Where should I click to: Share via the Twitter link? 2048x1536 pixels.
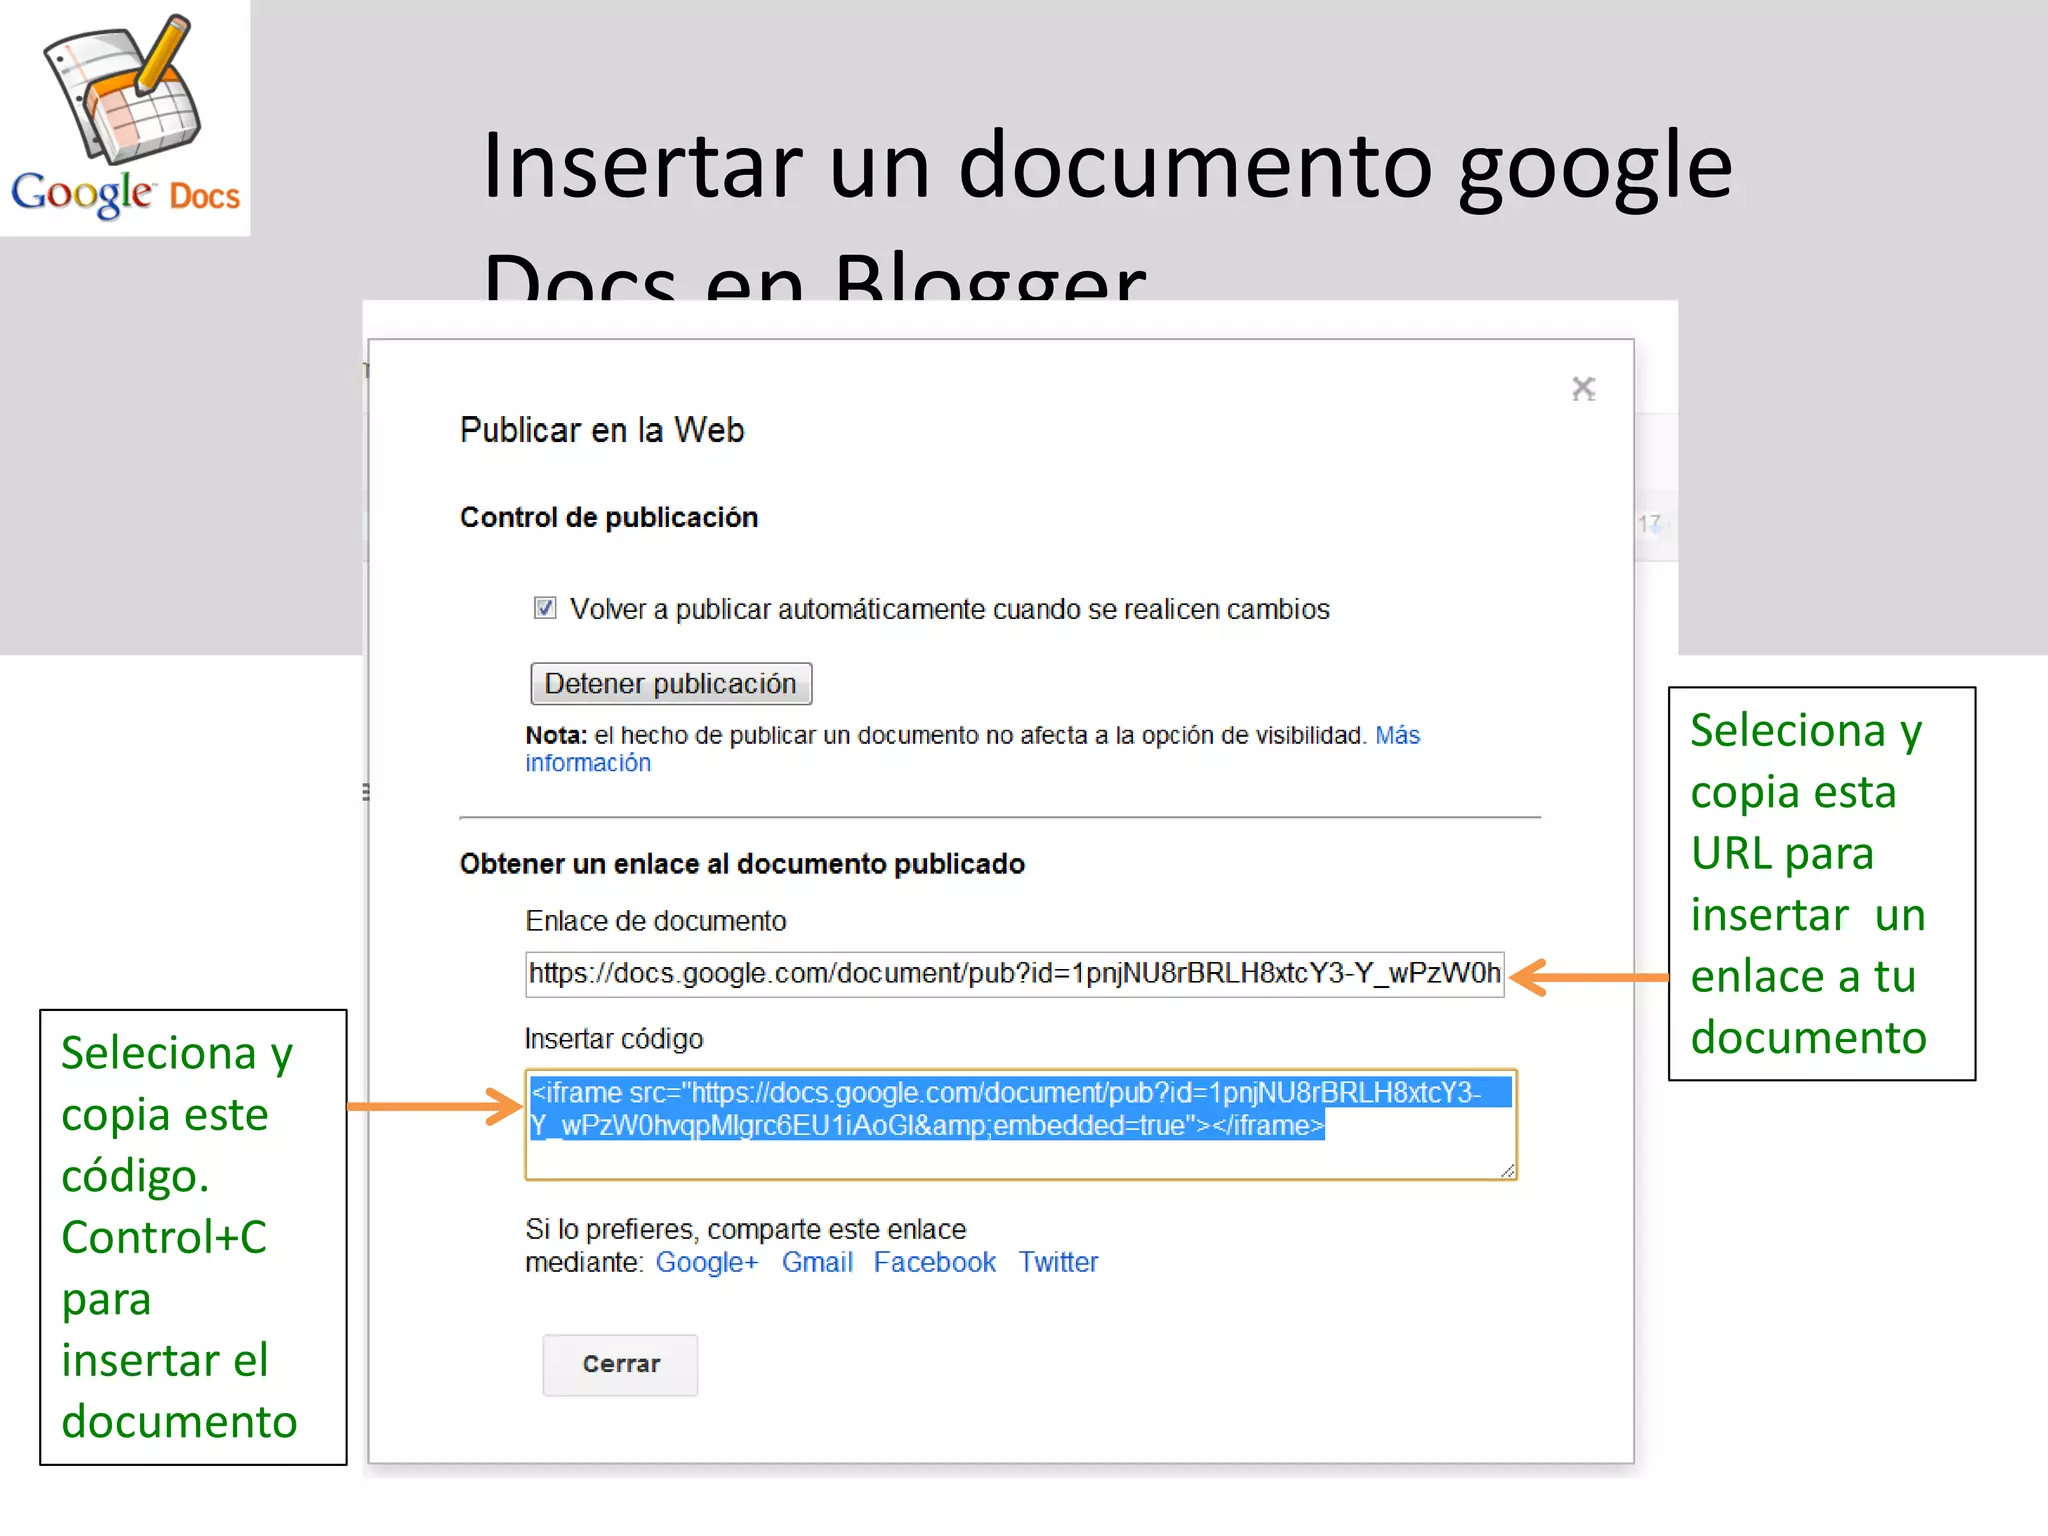coord(1058,1262)
